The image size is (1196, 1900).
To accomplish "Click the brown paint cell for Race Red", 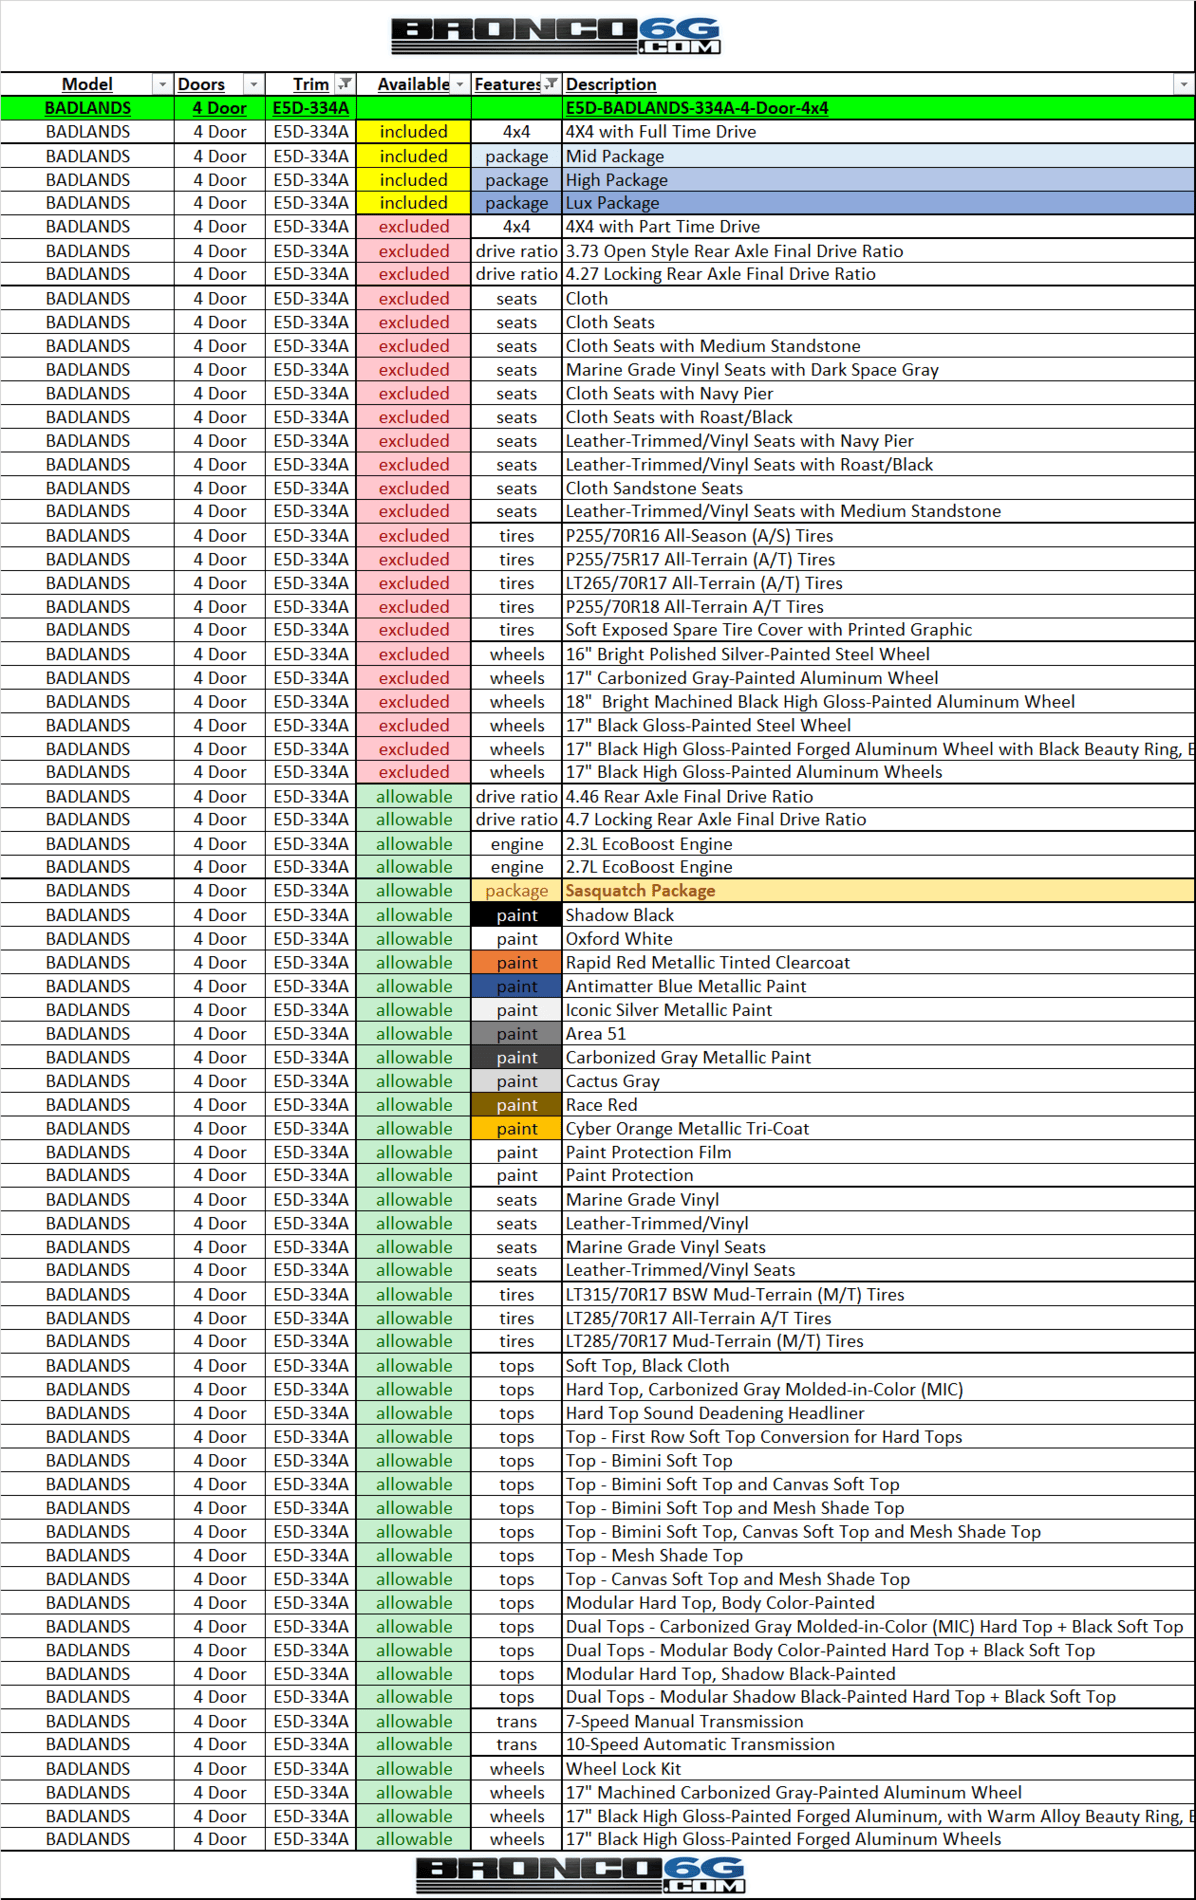I will tap(517, 1105).
